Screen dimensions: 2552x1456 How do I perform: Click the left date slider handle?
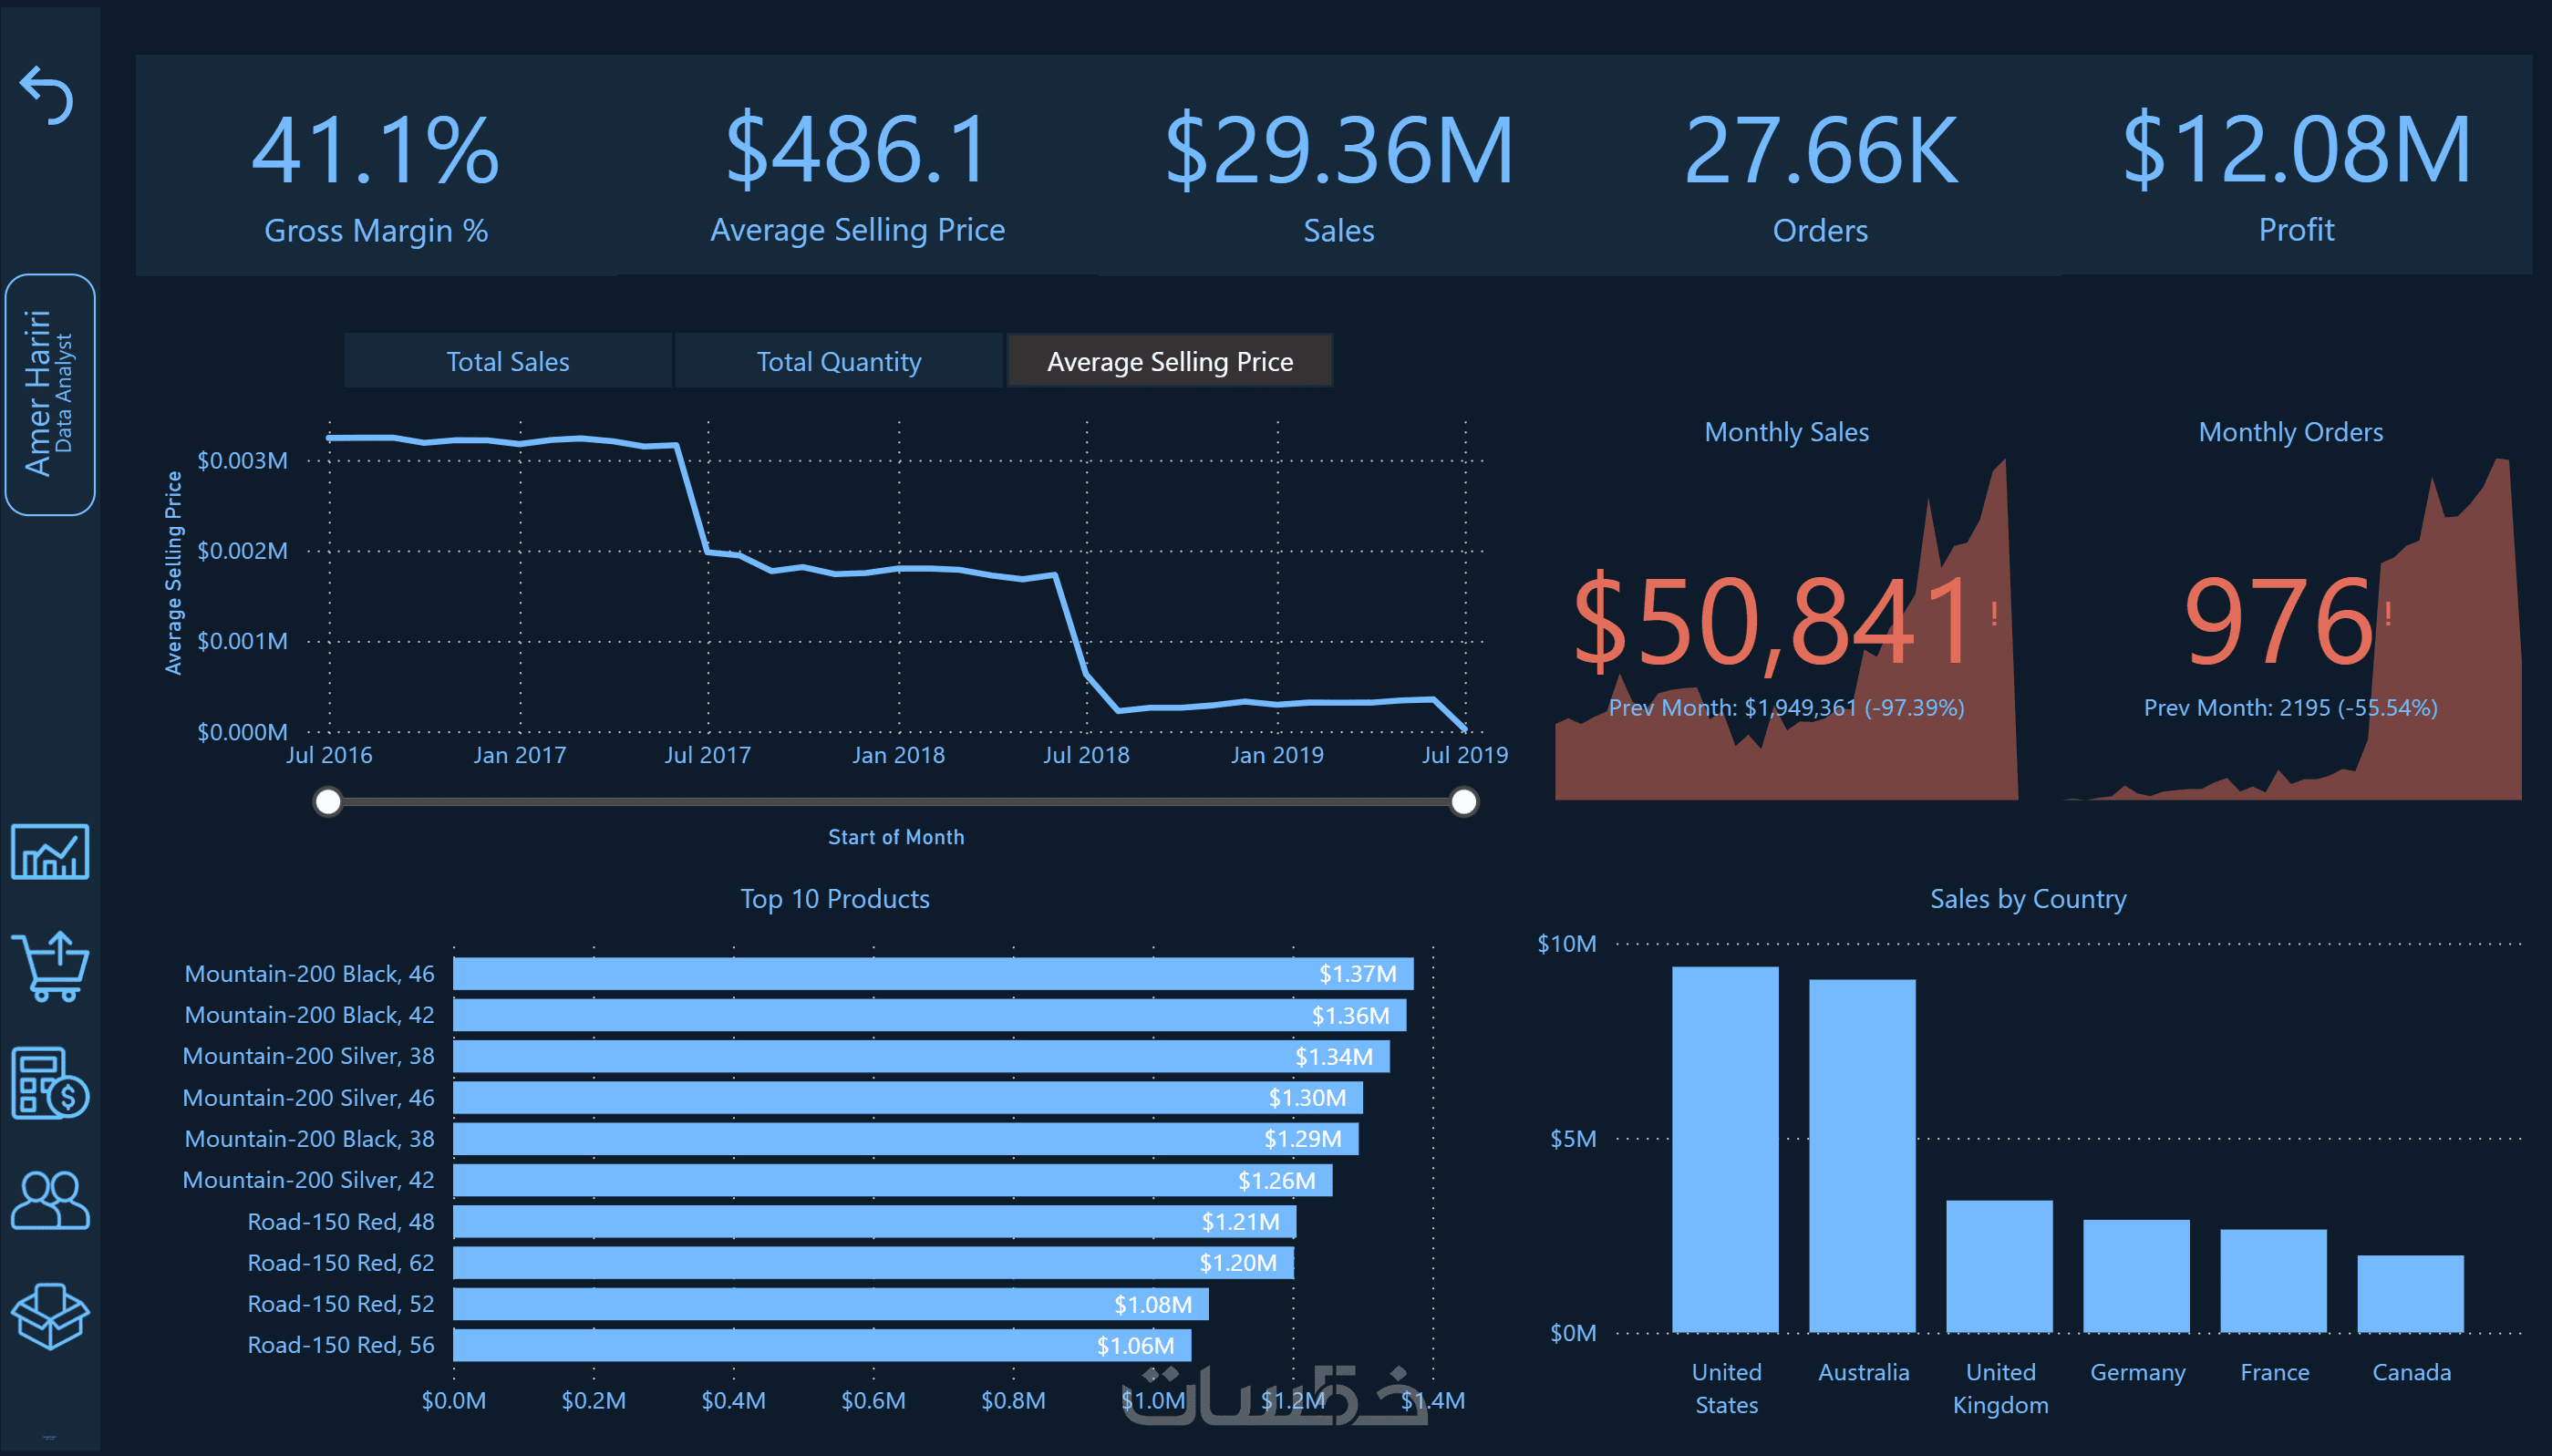point(328,802)
